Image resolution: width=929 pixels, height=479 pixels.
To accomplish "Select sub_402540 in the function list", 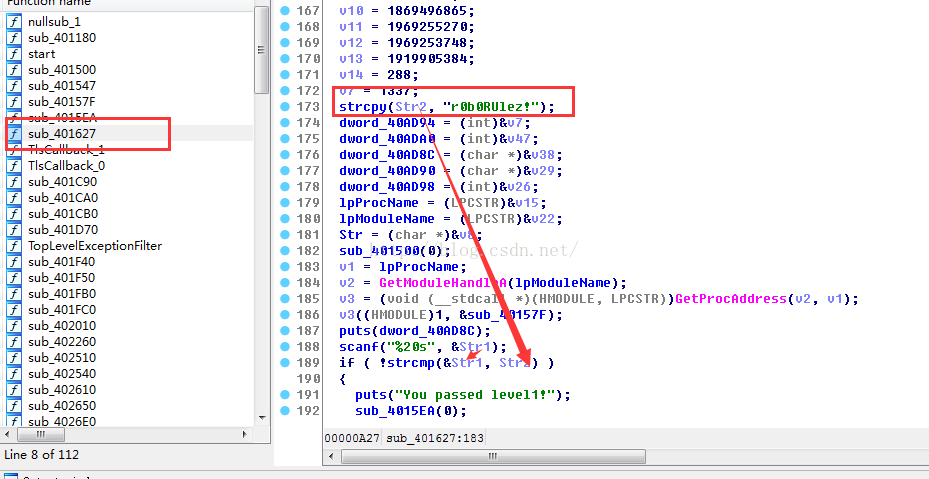I will coord(62,374).
